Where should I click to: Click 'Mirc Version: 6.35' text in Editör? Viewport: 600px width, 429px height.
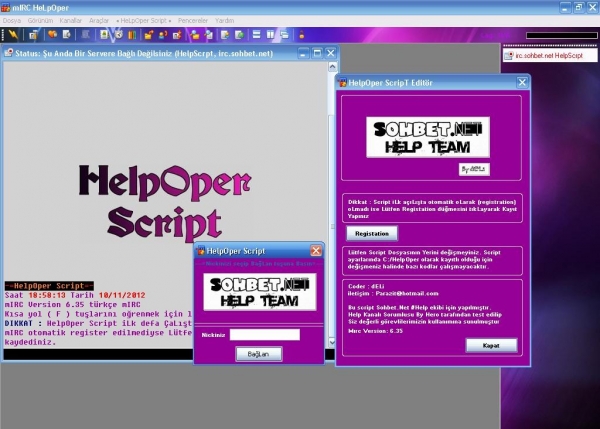pyautogui.click(x=375, y=331)
